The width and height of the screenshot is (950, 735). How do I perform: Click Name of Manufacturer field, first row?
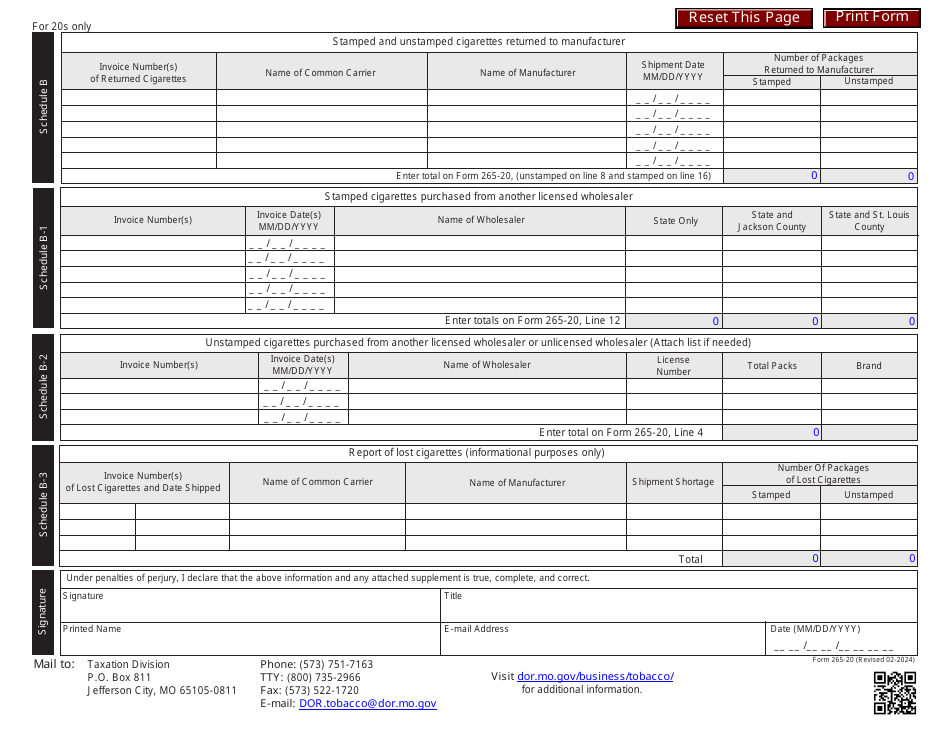click(x=527, y=98)
